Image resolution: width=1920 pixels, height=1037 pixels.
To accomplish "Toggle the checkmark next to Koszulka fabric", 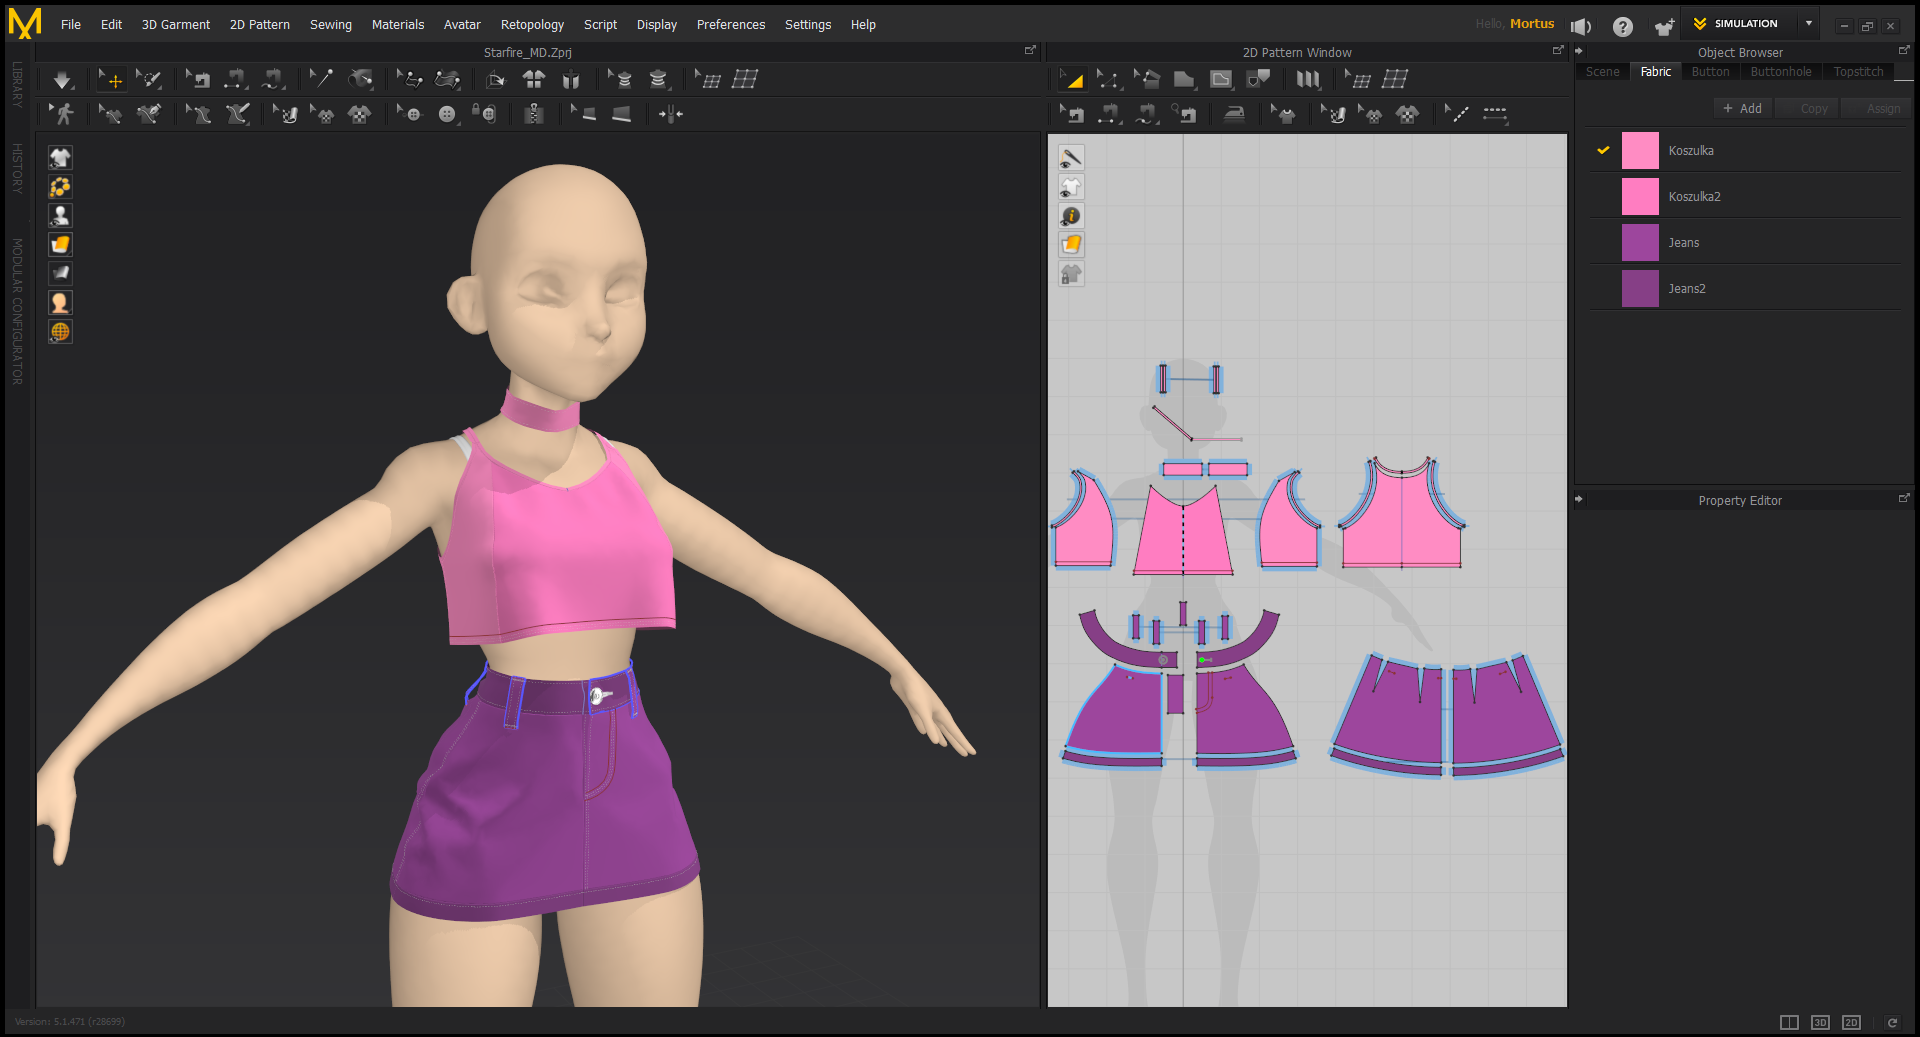I will click(1603, 151).
